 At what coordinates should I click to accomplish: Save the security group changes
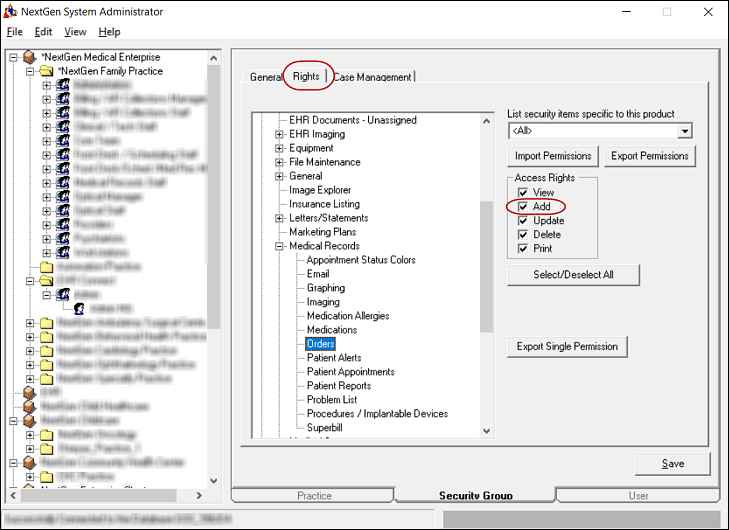[672, 464]
